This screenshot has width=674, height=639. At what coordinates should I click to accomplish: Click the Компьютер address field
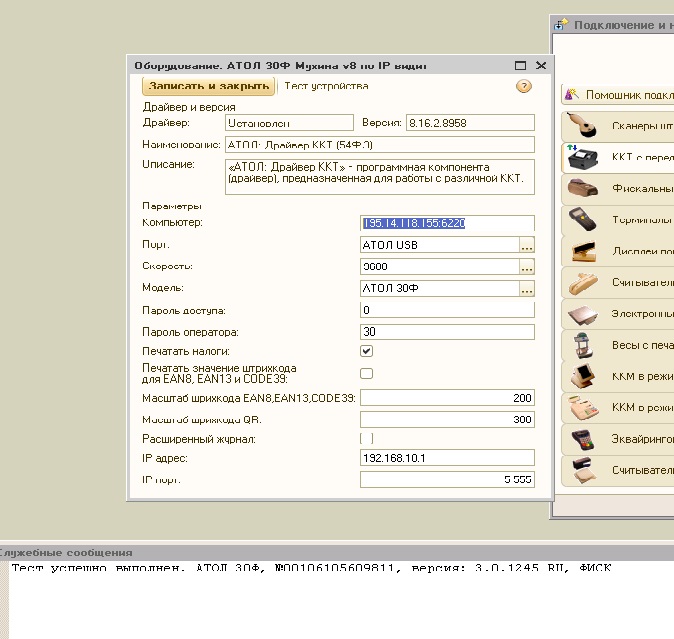tap(446, 223)
